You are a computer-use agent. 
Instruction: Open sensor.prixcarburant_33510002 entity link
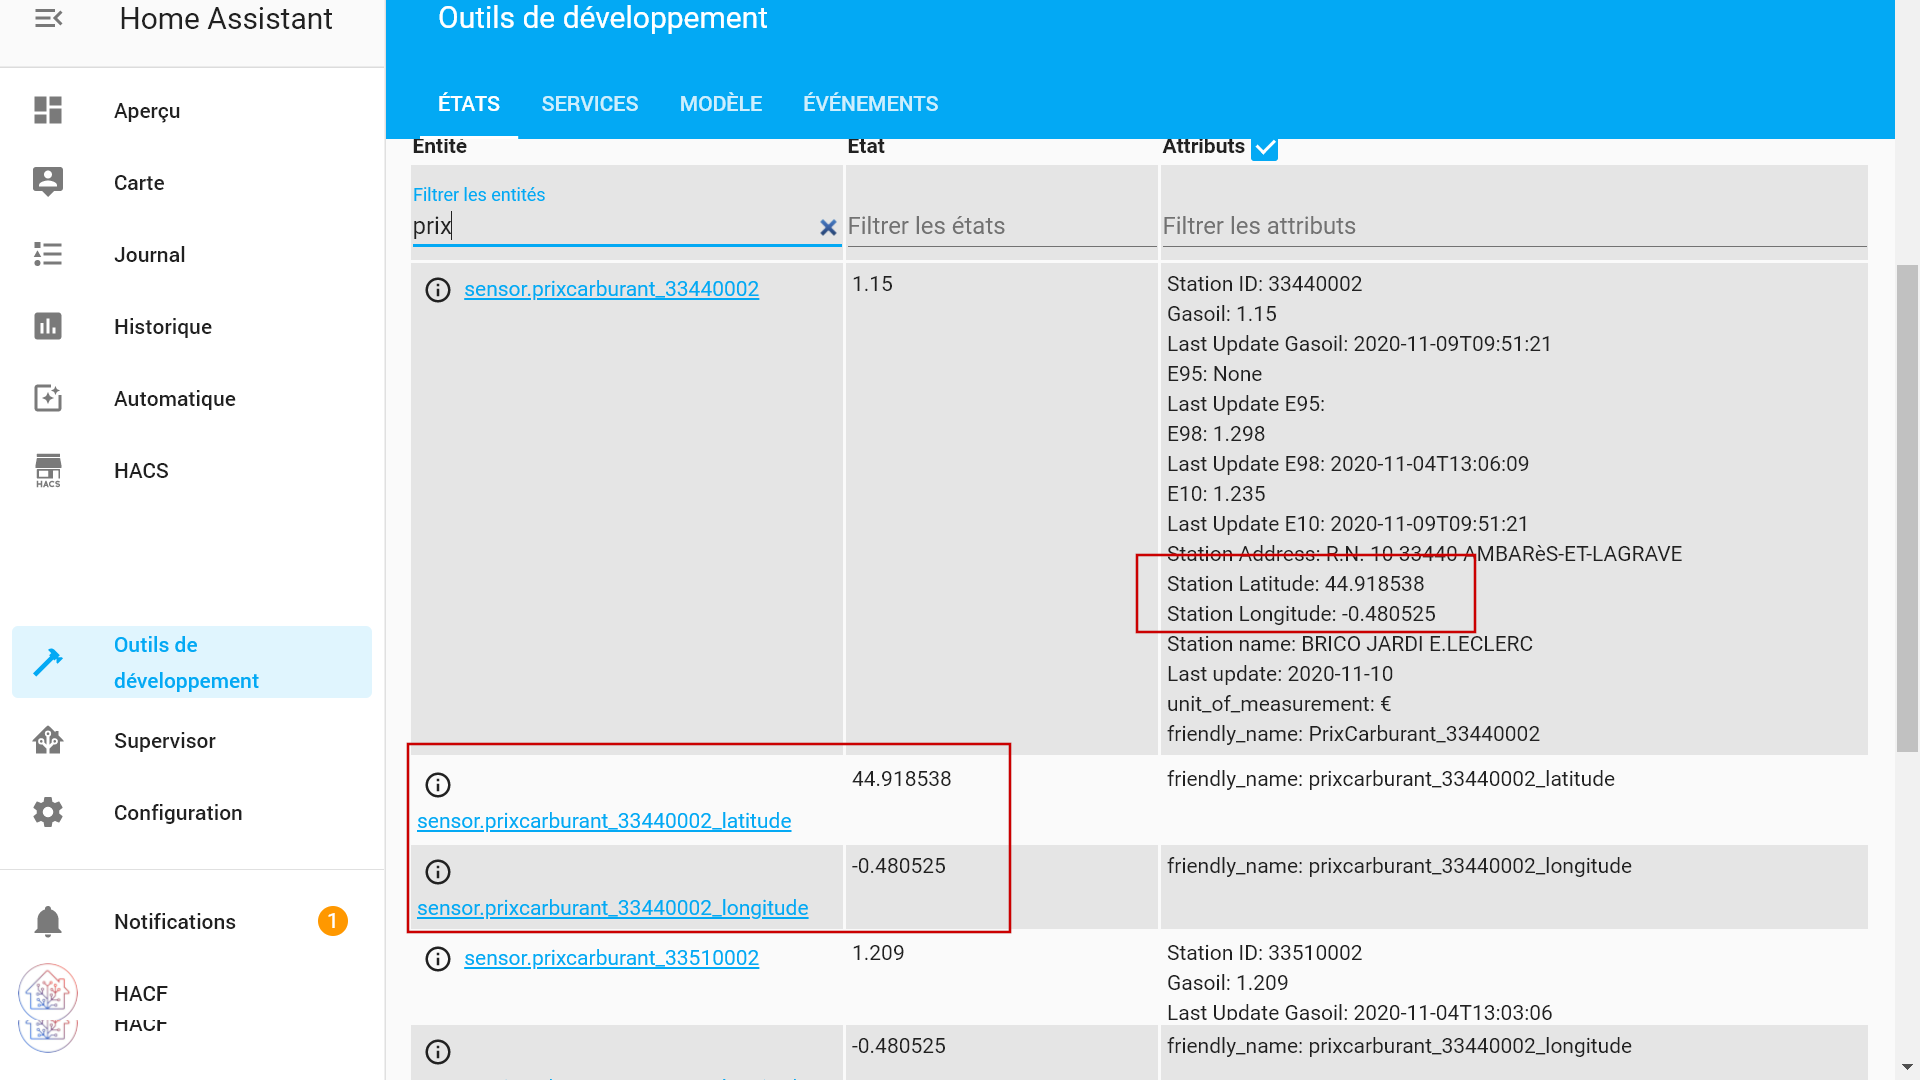click(611, 958)
